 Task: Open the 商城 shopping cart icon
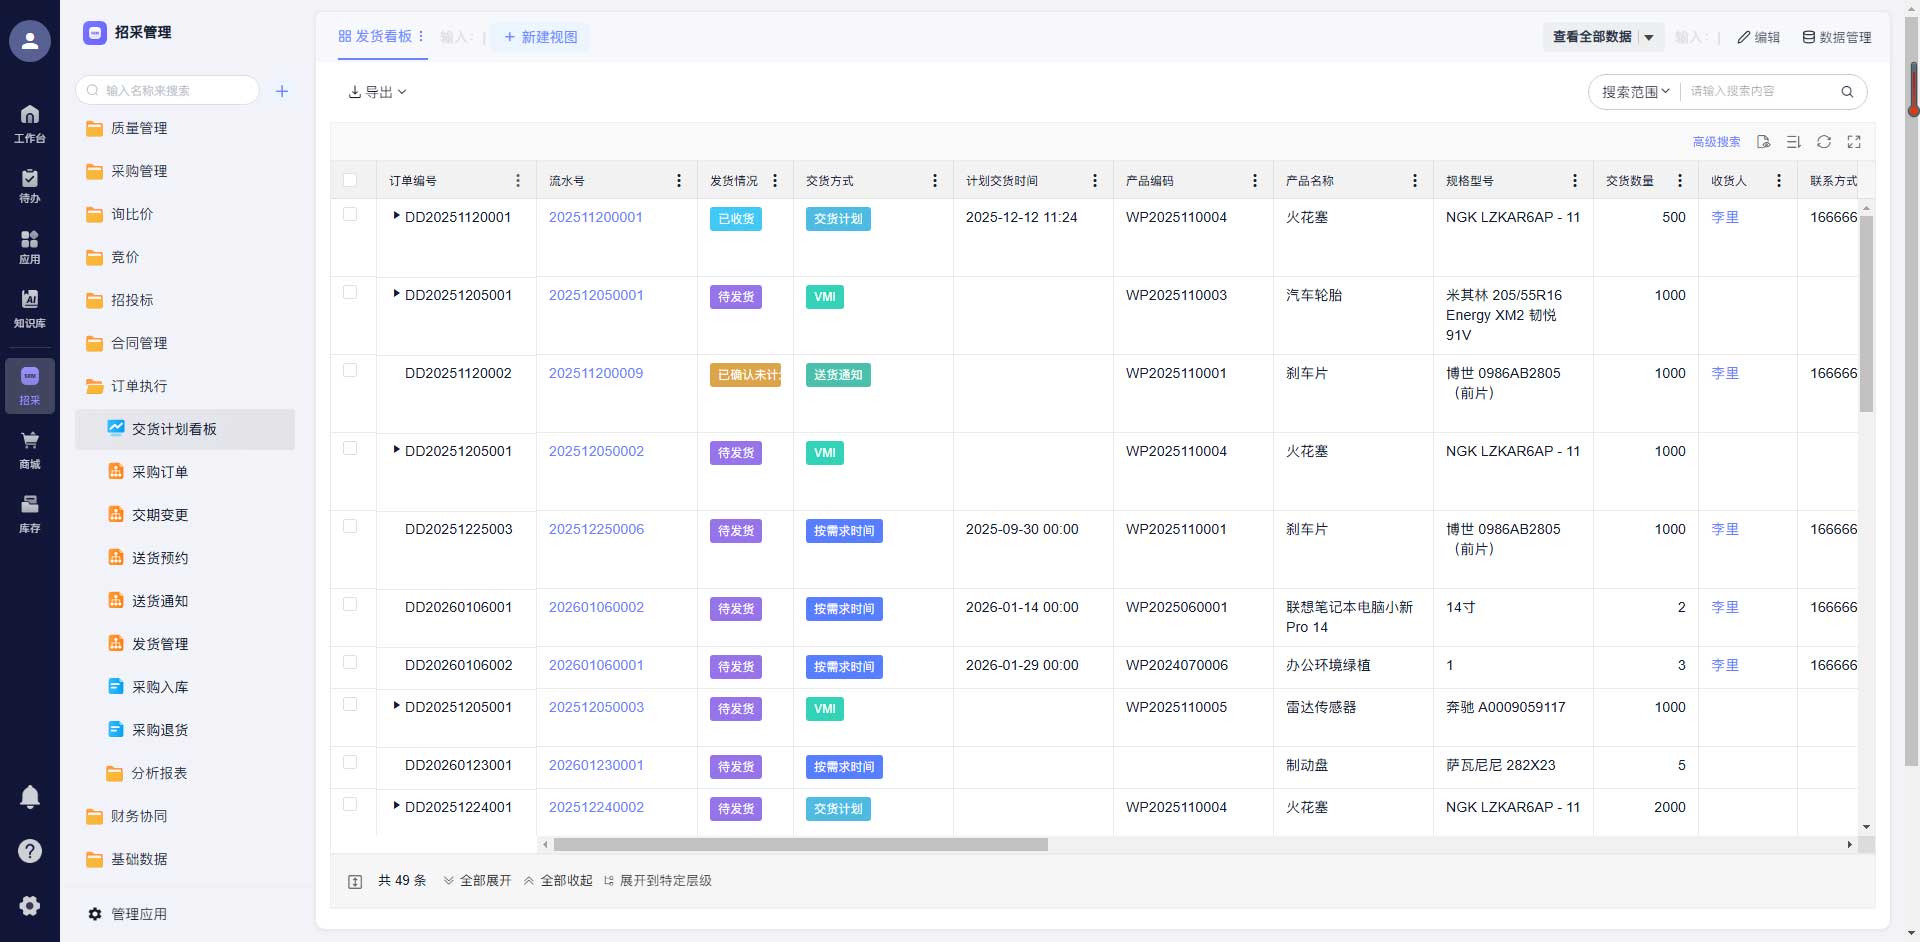pyautogui.click(x=30, y=449)
